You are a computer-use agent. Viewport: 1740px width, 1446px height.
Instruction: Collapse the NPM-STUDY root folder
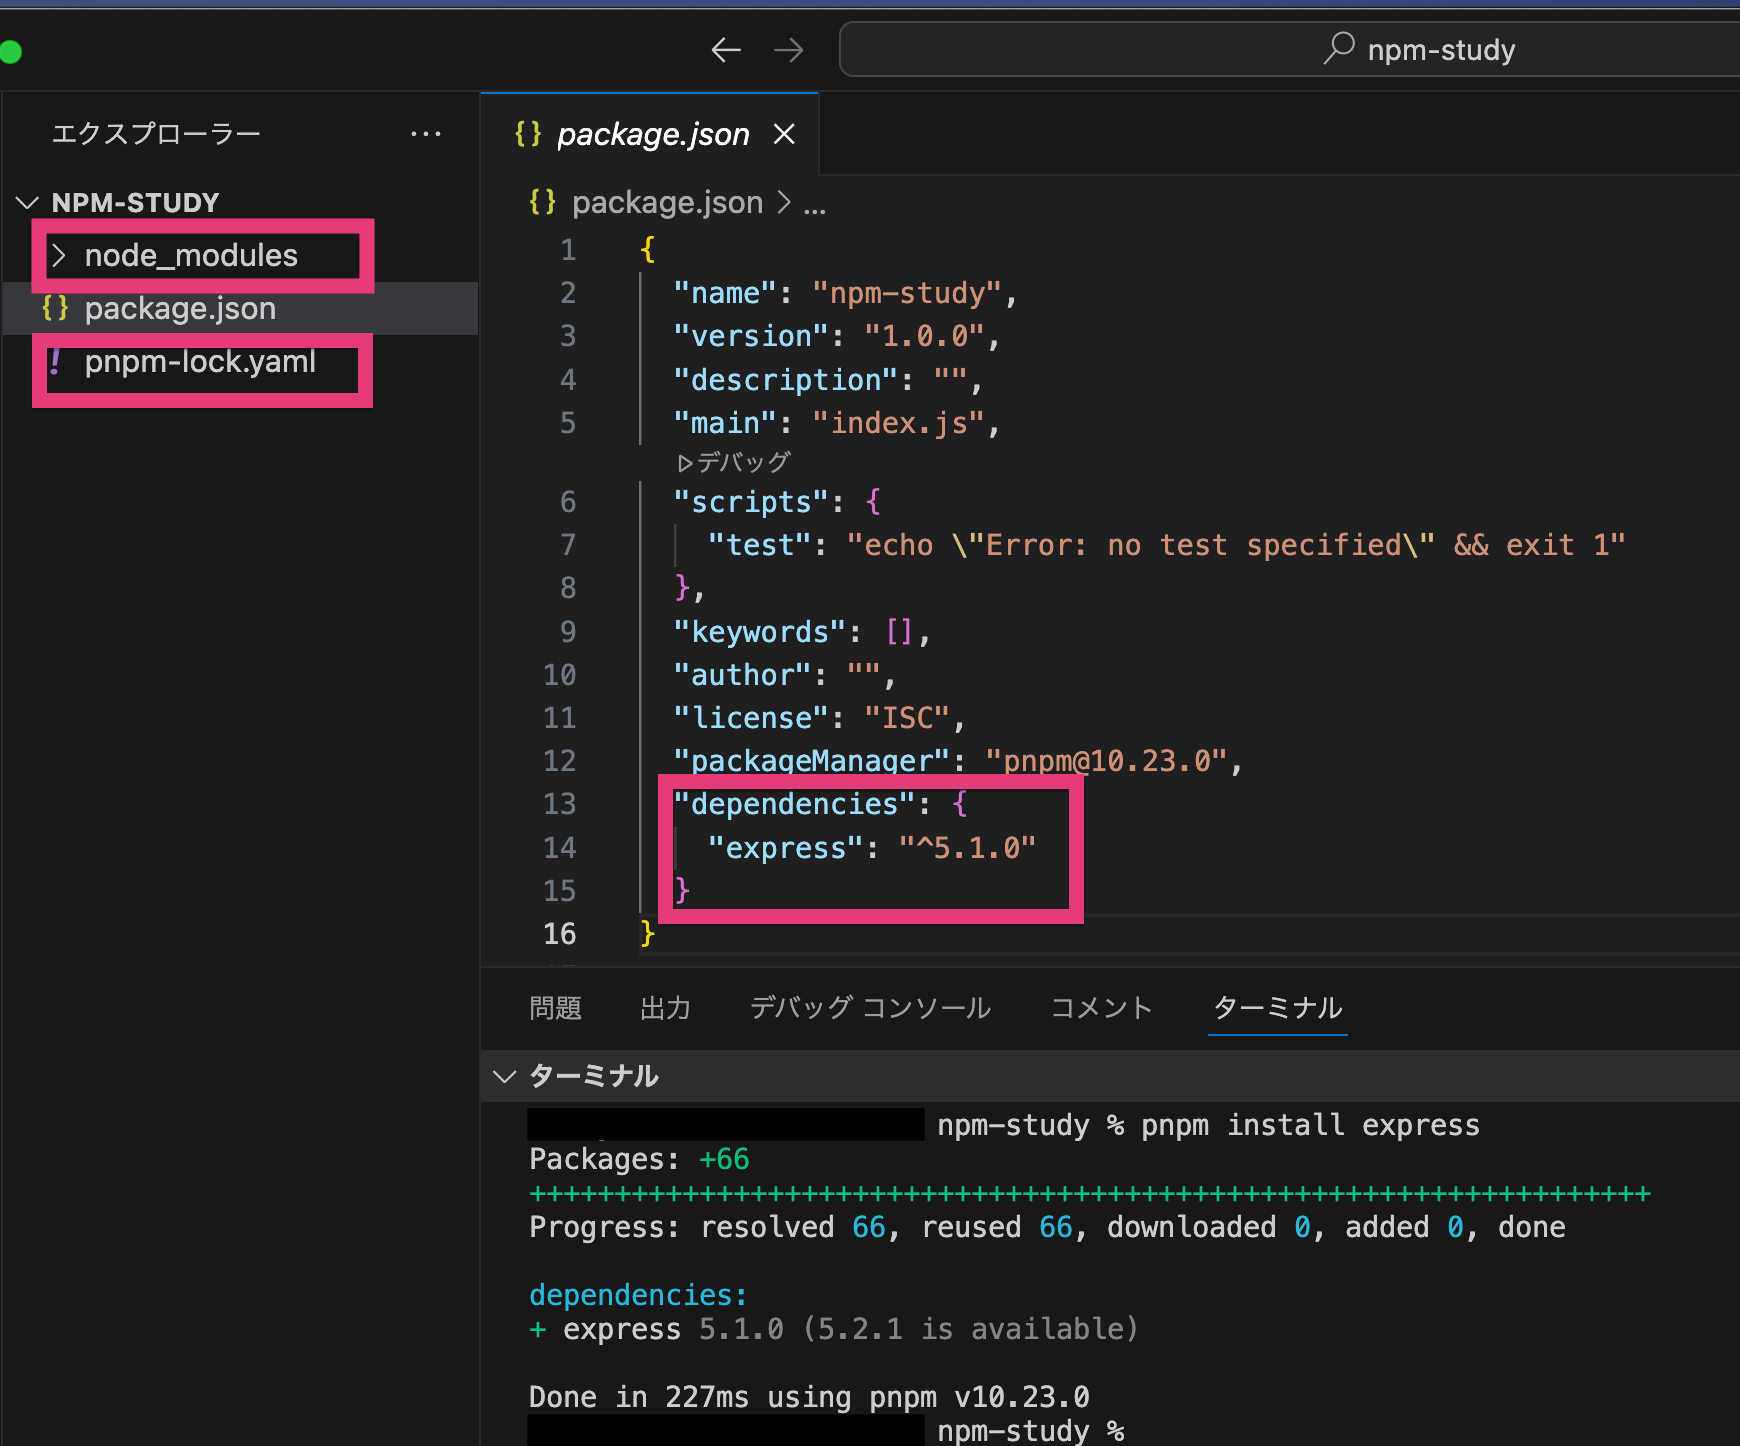click(x=28, y=203)
